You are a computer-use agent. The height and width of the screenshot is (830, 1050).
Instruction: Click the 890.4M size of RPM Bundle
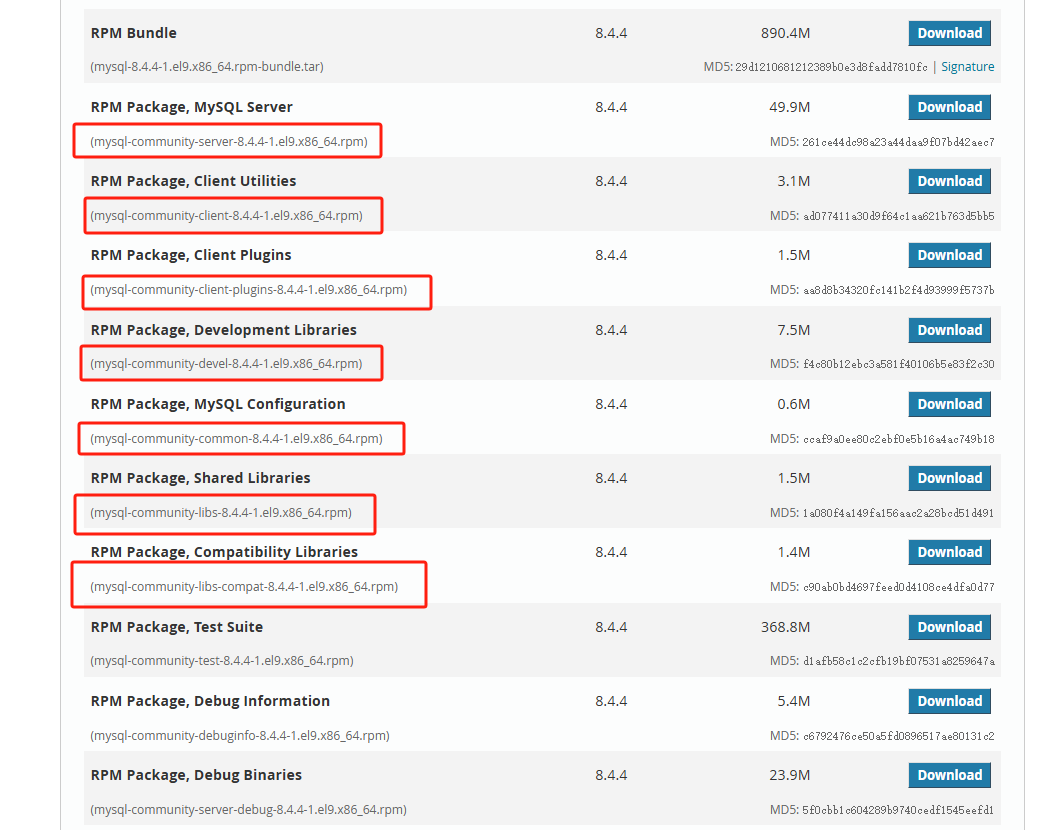pos(785,33)
